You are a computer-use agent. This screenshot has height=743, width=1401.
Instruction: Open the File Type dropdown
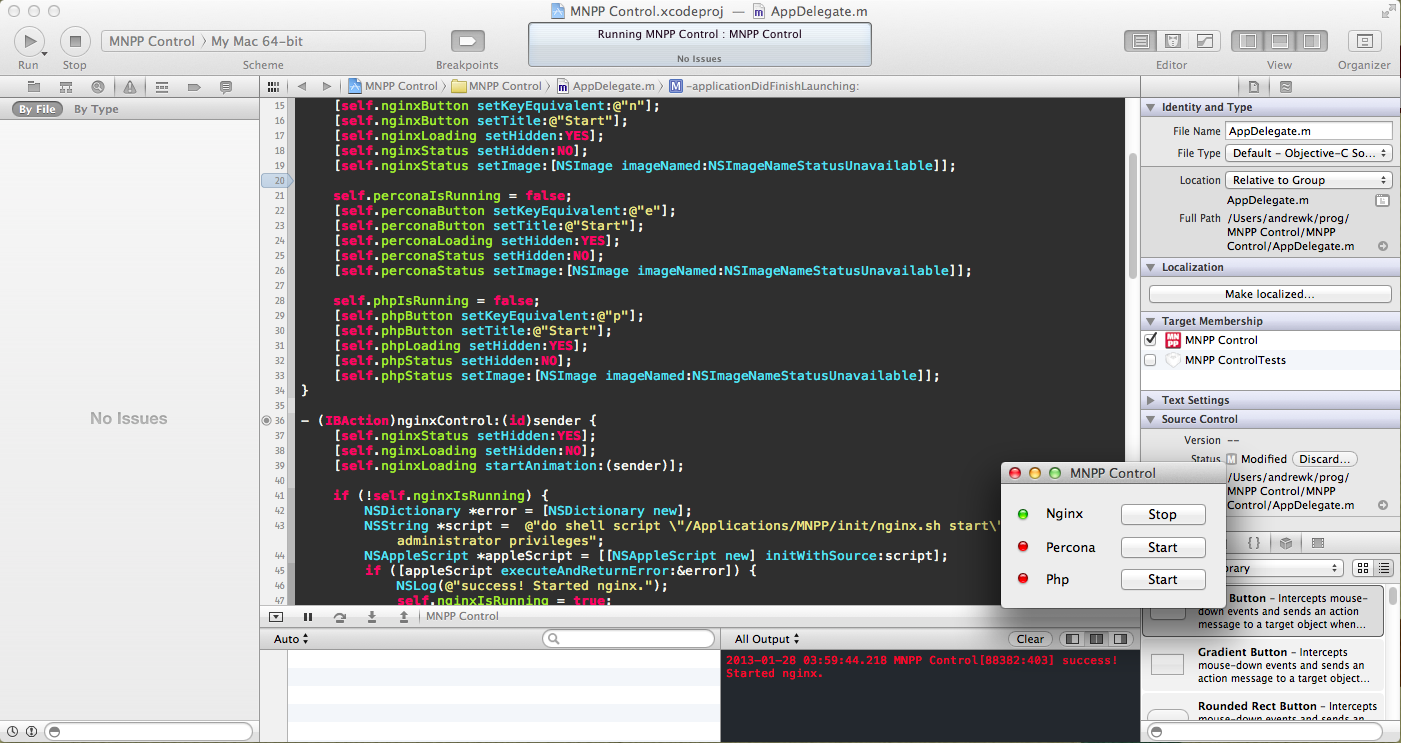tap(1309, 153)
